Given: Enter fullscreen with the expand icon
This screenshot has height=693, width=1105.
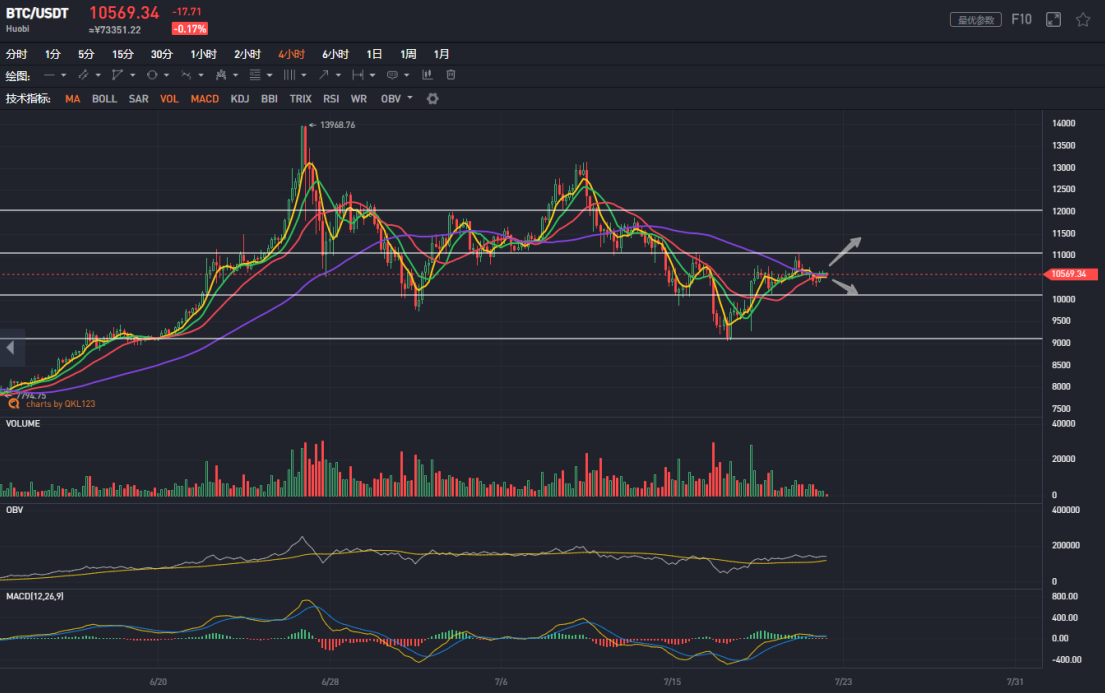Looking at the screenshot, I should tap(1053, 20).
